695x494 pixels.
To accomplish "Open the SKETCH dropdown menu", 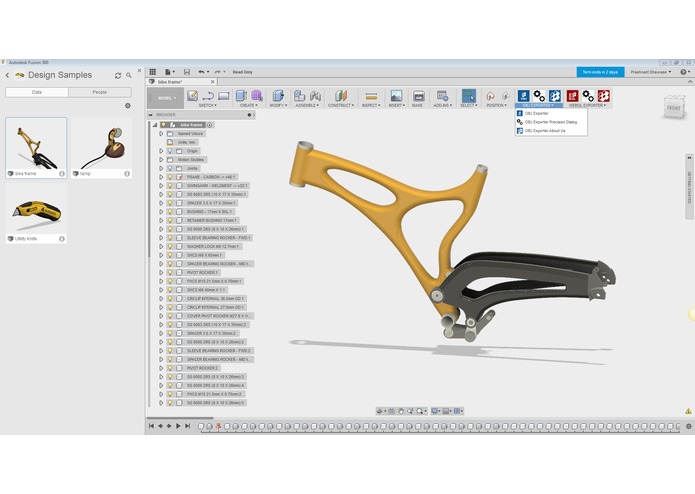I will click(207, 105).
